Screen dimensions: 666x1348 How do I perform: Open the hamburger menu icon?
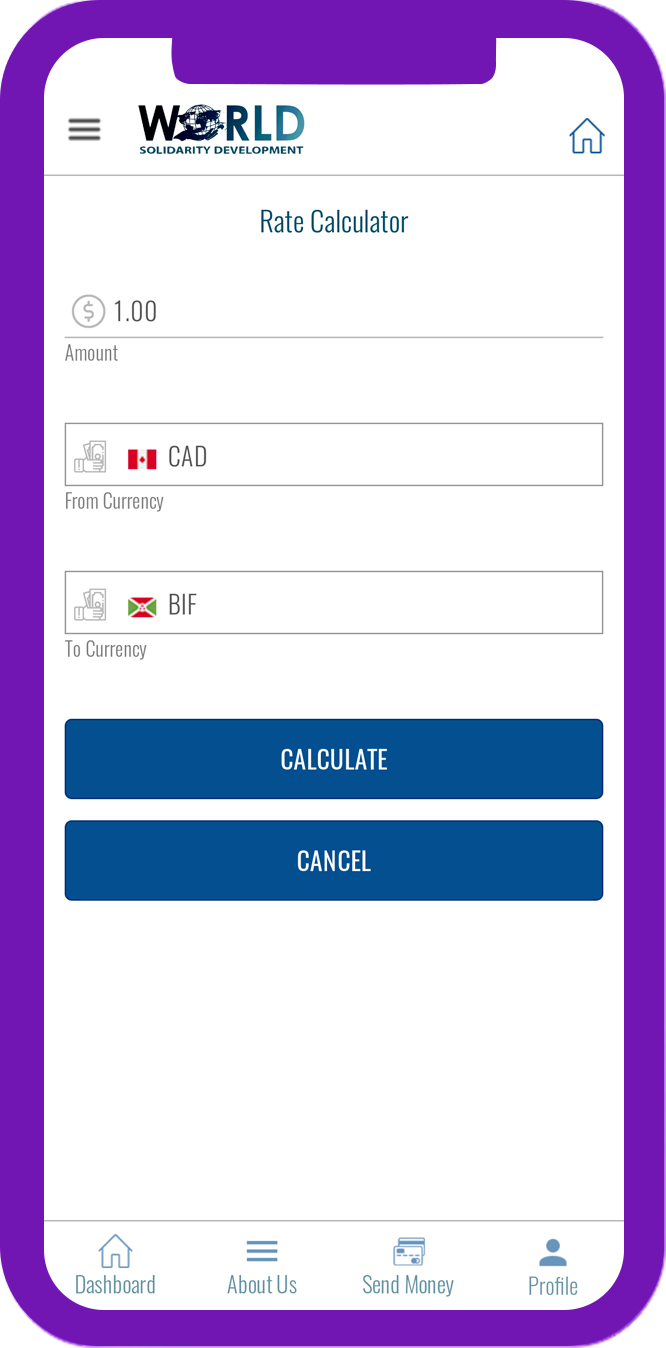click(x=84, y=130)
